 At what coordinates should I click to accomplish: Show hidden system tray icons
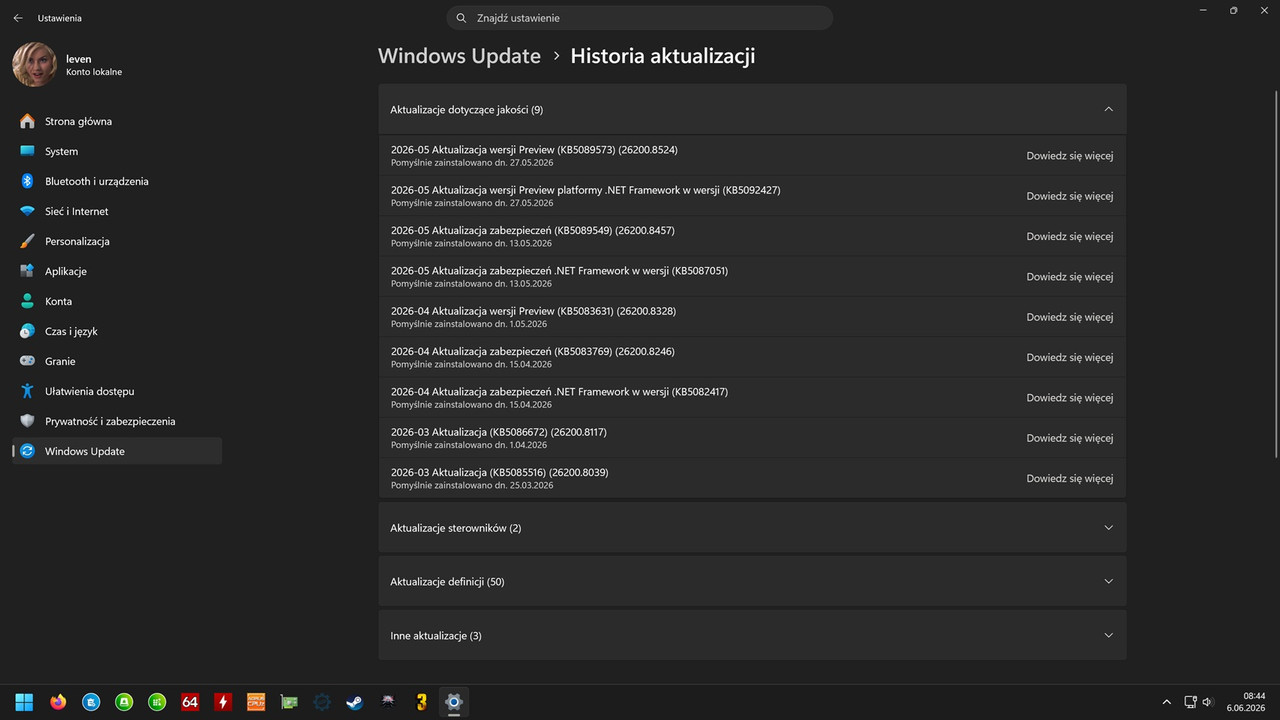[x=1166, y=702]
